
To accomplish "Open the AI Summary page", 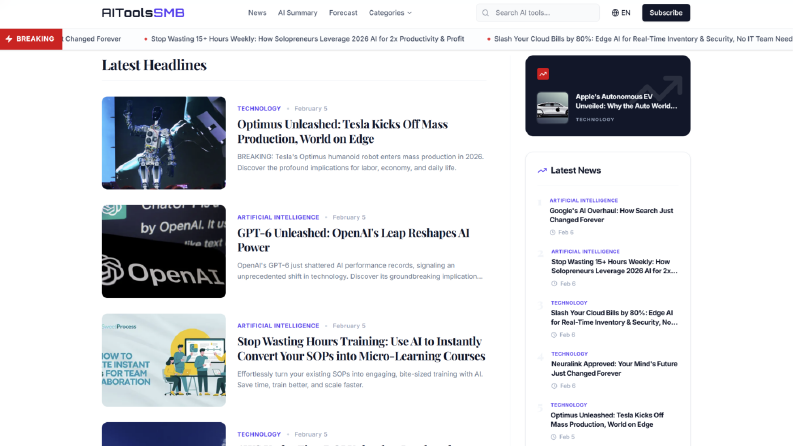I will pos(297,13).
